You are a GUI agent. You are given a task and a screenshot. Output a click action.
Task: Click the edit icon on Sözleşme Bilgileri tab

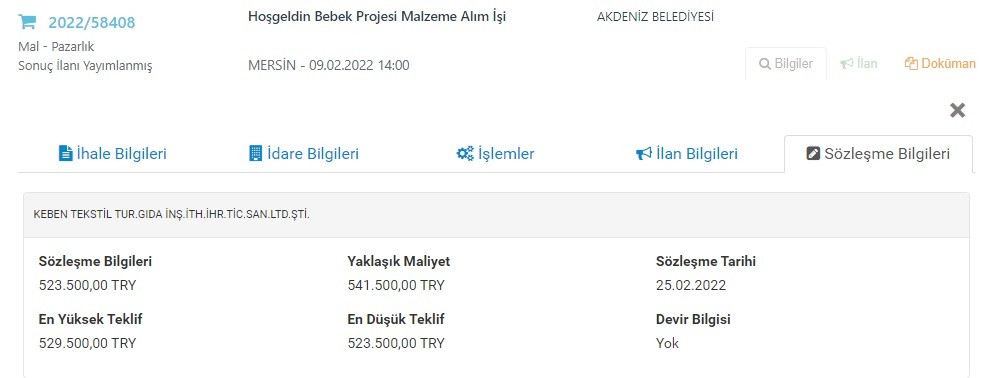tap(814, 154)
